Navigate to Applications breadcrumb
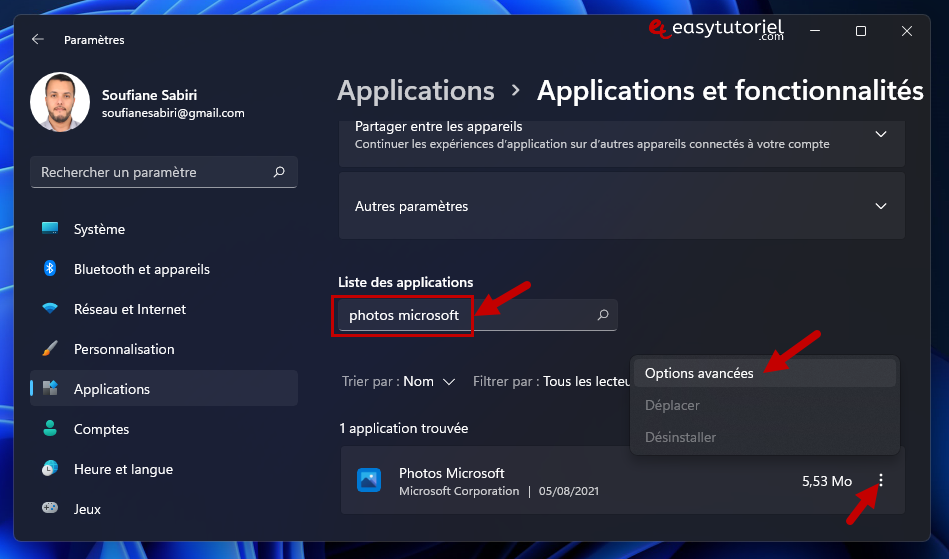Screen dimensions: 949x559 tap(416, 91)
